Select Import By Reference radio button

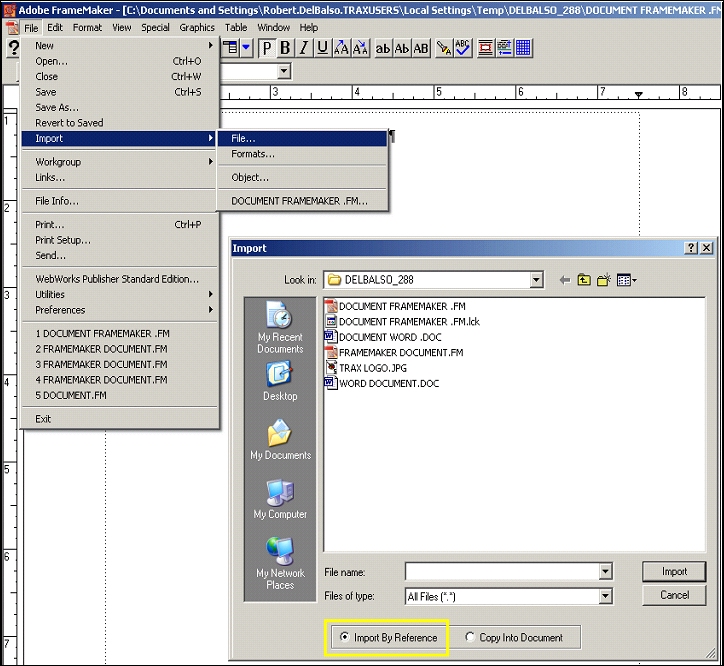pyautogui.click(x=344, y=637)
